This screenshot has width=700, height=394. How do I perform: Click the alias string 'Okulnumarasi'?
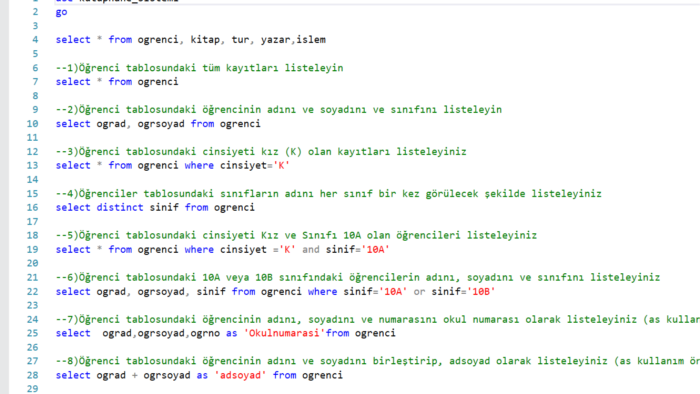point(284,333)
